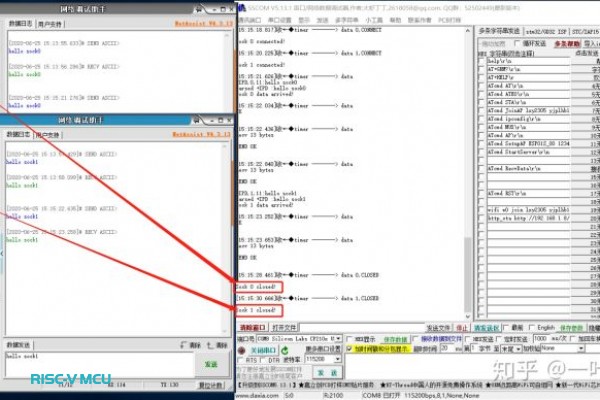The image size is (600, 400).
Task: Click the 清发送区 button
Action: [486, 328]
